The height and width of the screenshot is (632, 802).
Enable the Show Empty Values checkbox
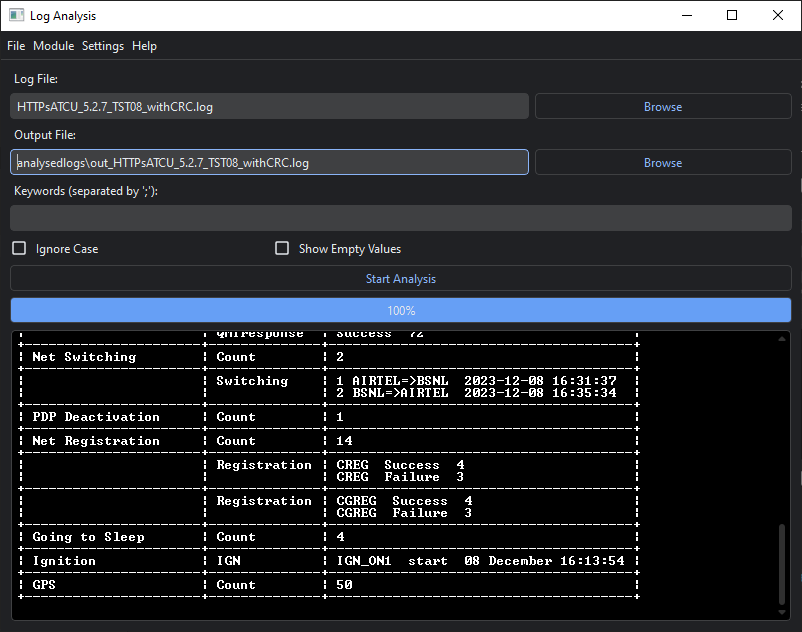pos(282,249)
